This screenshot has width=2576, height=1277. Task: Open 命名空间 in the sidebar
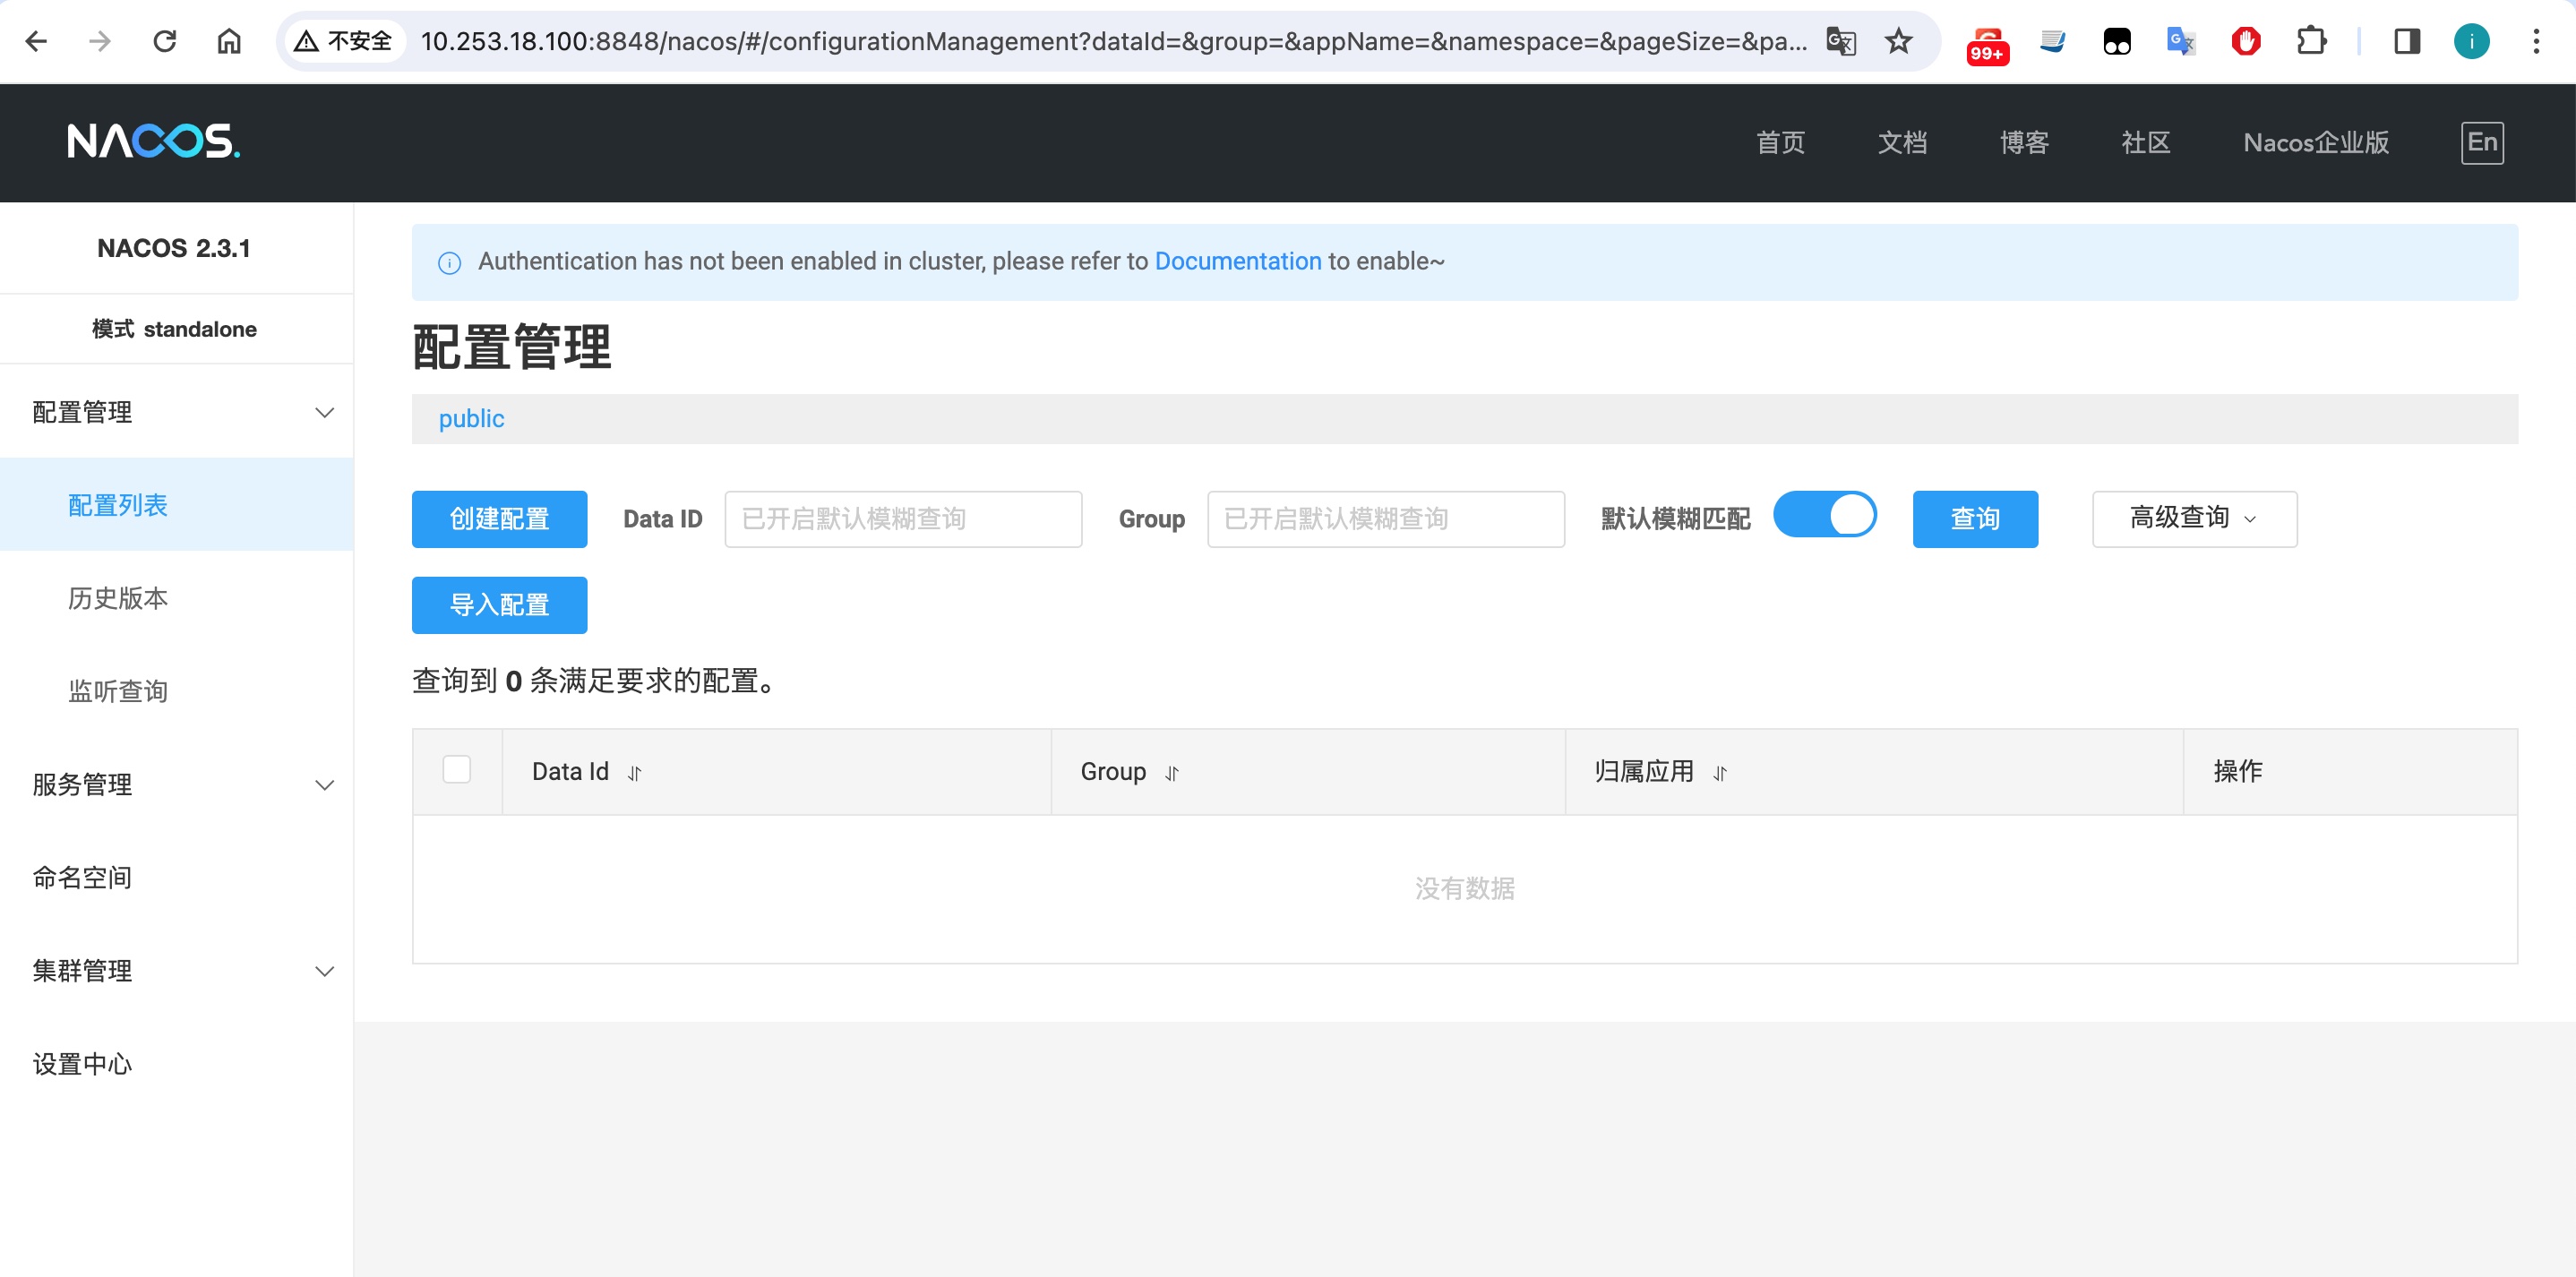[82, 877]
